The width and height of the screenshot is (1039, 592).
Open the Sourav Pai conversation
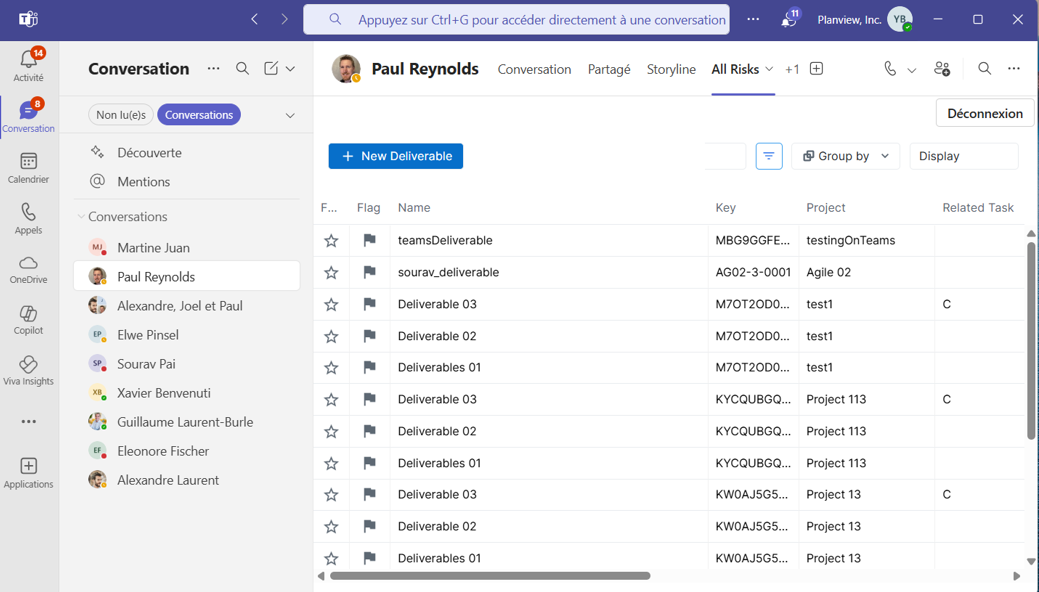pyautogui.click(x=146, y=364)
